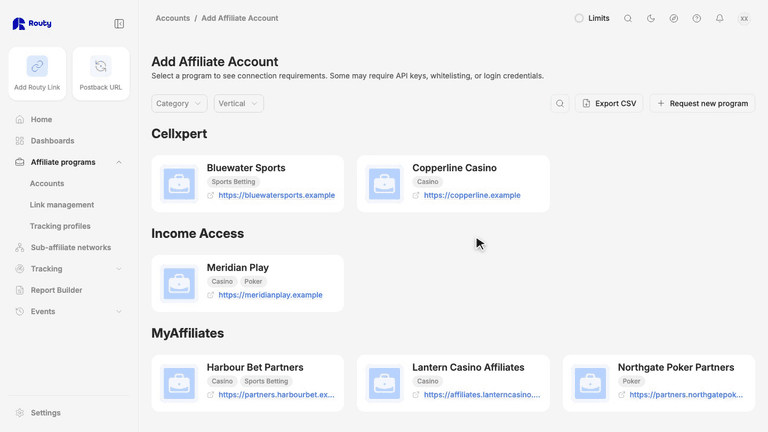
Task: Collapse the sidebar panel icon
Action: [119, 24]
